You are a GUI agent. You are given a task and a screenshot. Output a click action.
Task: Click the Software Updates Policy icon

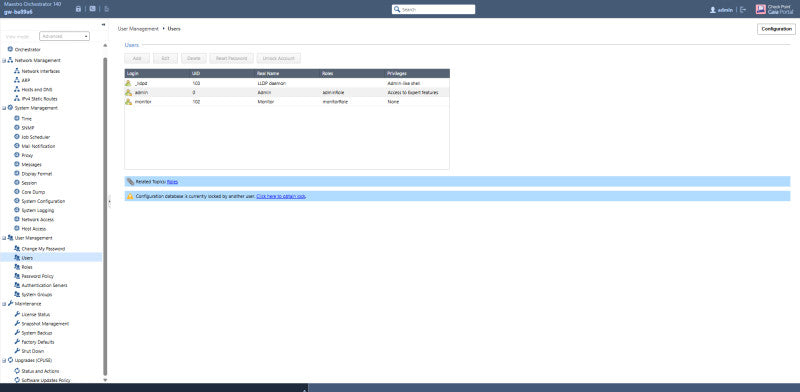click(17, 380)
